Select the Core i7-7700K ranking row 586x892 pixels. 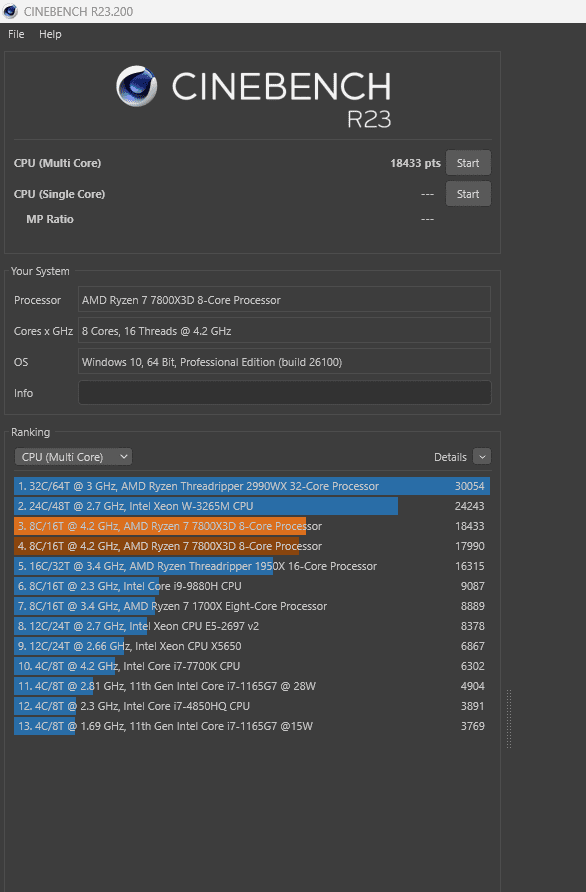(x=252, y=666)
